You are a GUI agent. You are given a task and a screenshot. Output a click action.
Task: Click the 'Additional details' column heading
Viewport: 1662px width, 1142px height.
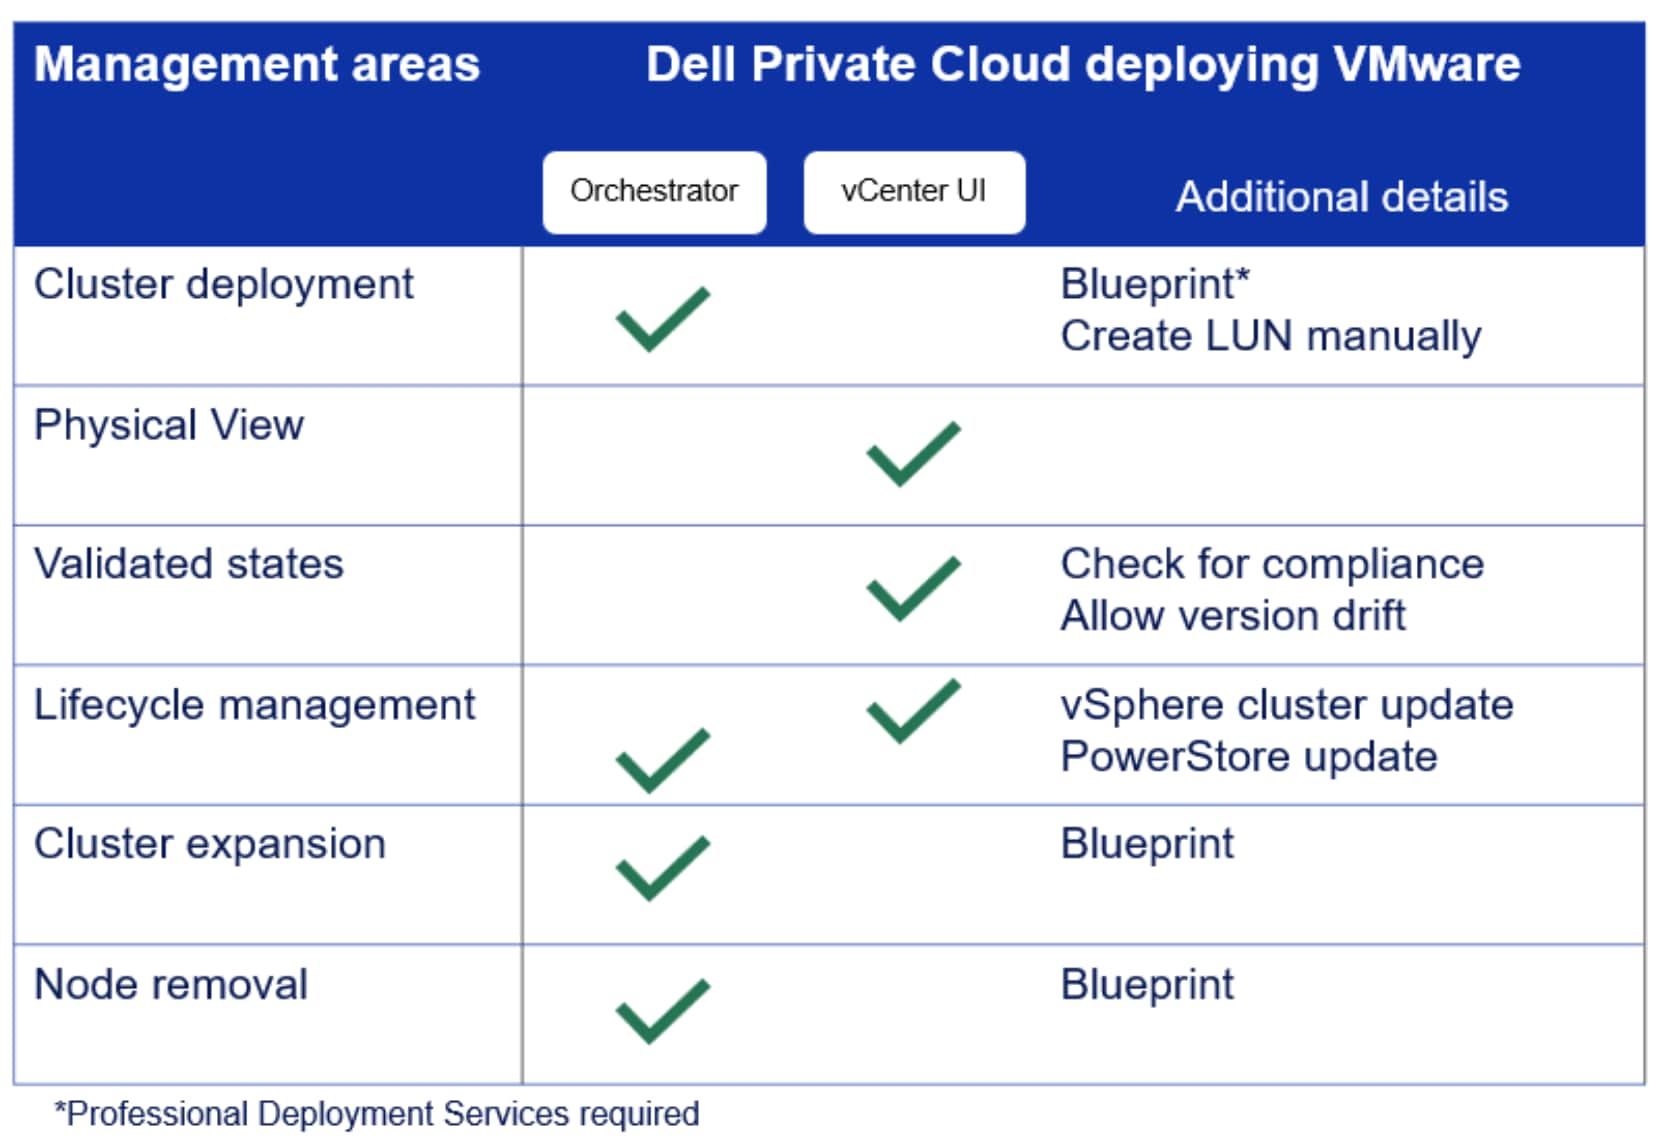pos(1342,197)
